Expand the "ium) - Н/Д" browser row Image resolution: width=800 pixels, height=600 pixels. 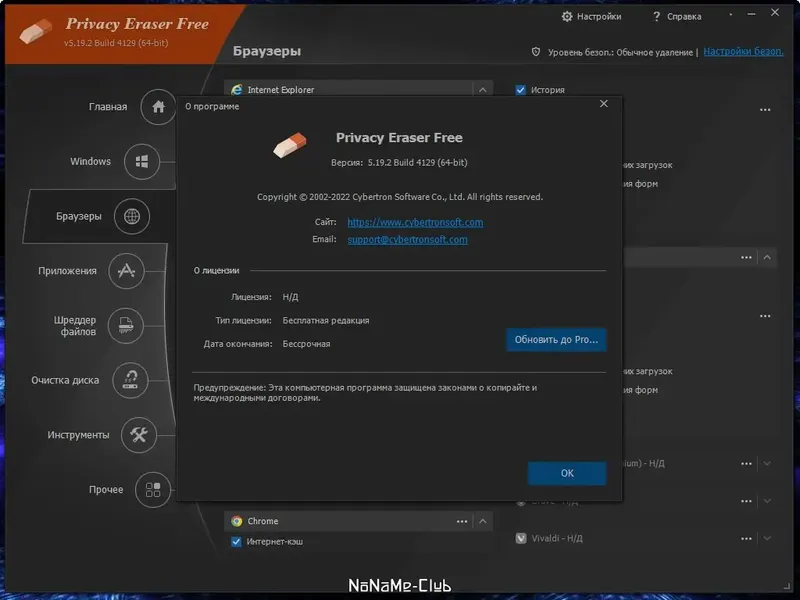[x=767, y=463]
